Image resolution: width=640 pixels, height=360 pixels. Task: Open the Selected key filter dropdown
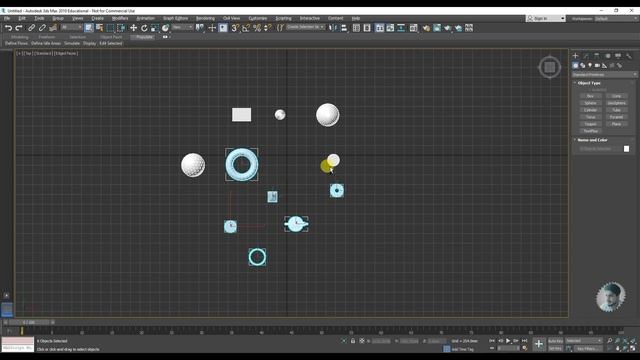584,341
